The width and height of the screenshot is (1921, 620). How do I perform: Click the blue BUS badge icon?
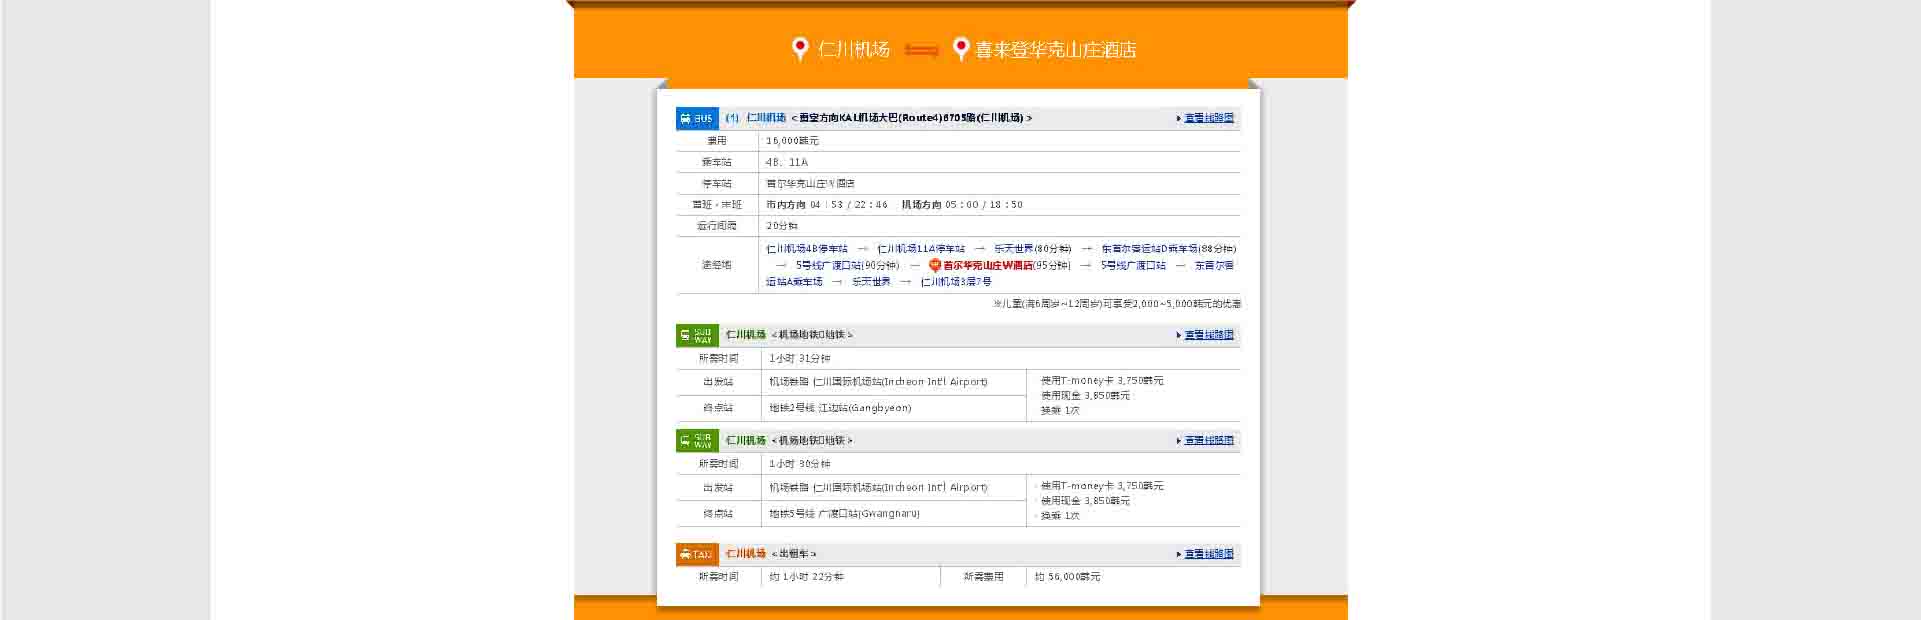coord(697,118)
